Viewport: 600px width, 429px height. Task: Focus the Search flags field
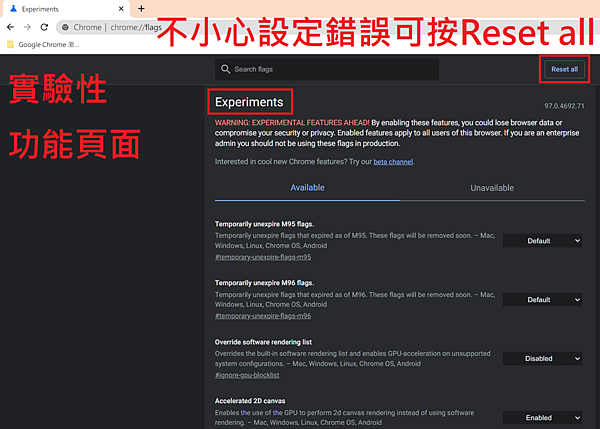(327, 69)
